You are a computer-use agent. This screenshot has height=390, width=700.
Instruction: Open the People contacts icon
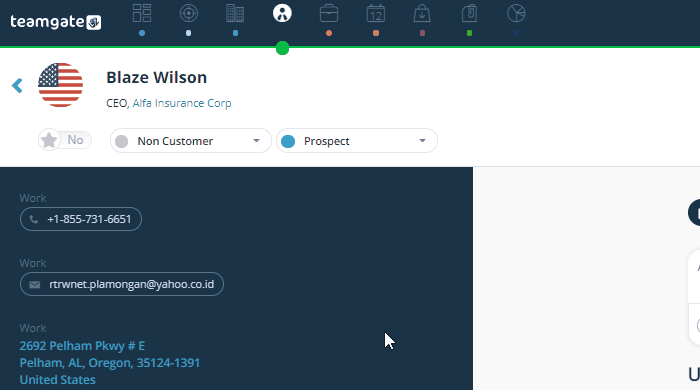[x=282, y=13]
